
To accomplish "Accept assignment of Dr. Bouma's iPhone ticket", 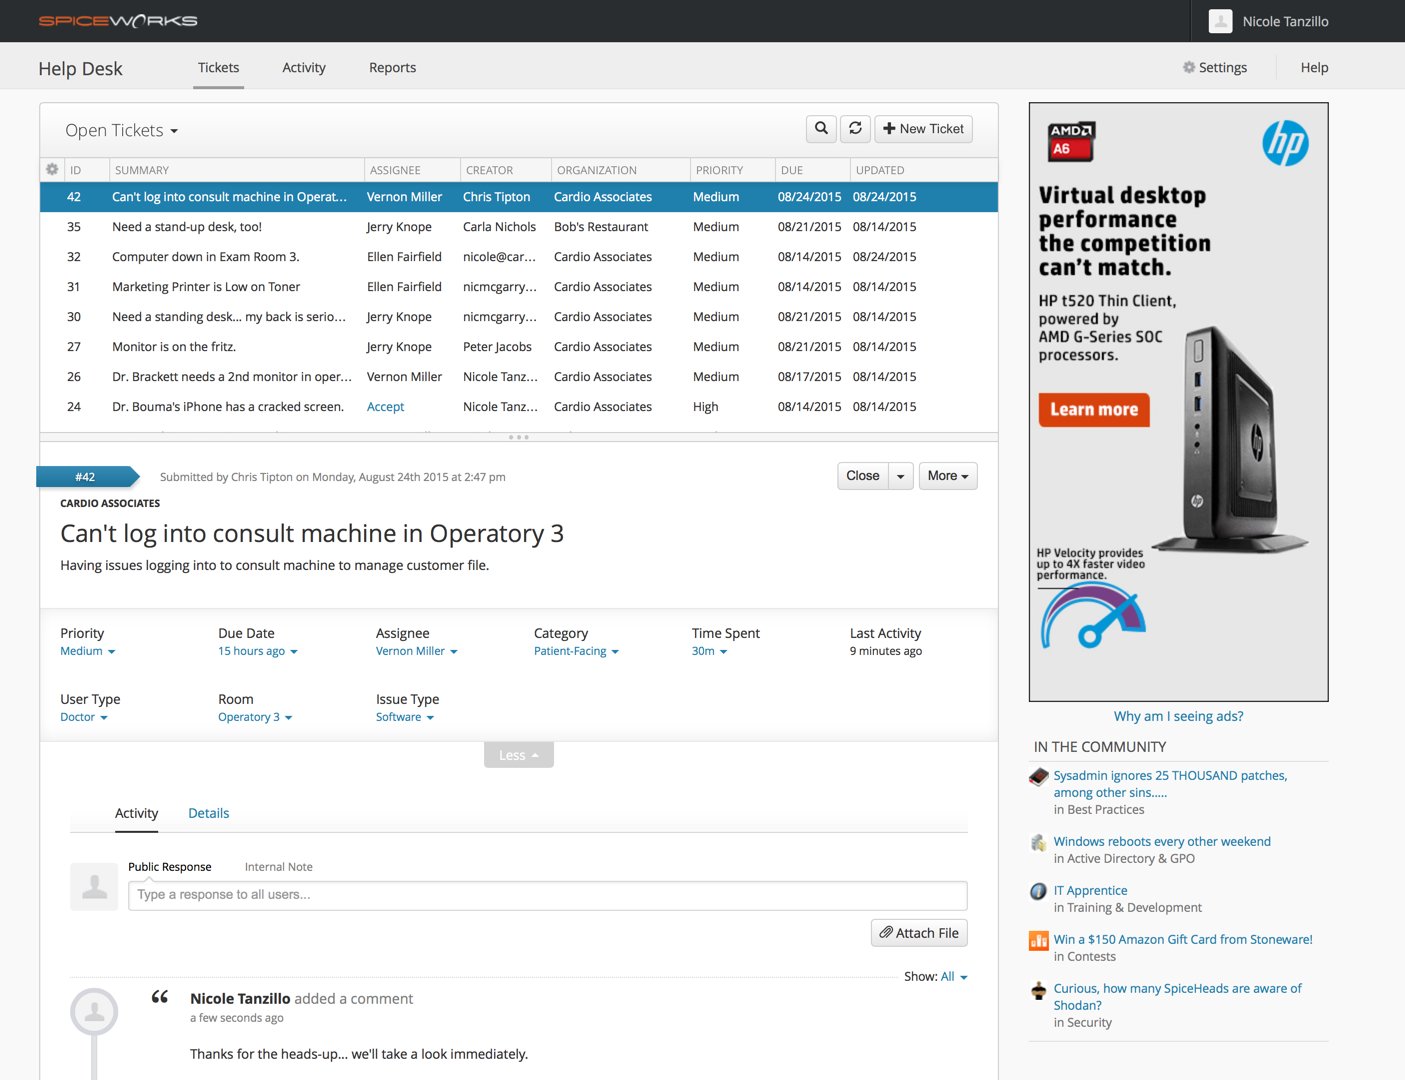I will pos(385,406).
